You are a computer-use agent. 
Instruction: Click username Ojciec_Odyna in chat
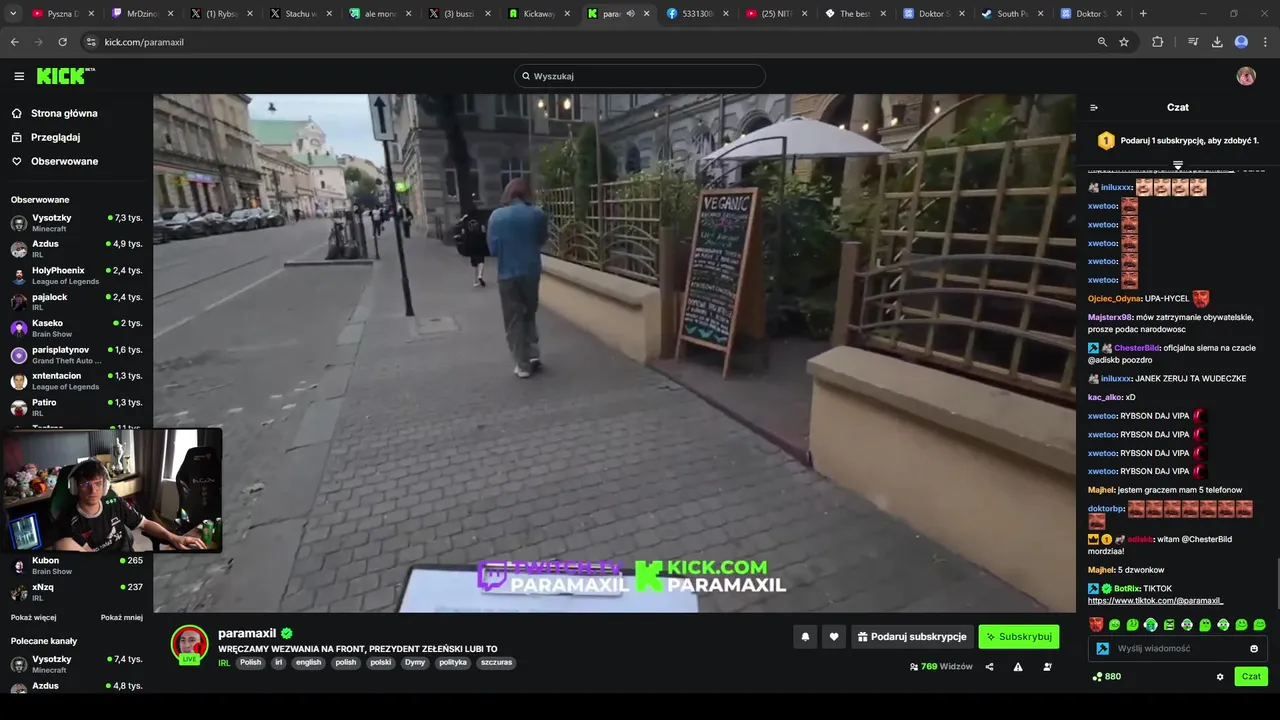pyautogui.click(x=1114, y=298)
